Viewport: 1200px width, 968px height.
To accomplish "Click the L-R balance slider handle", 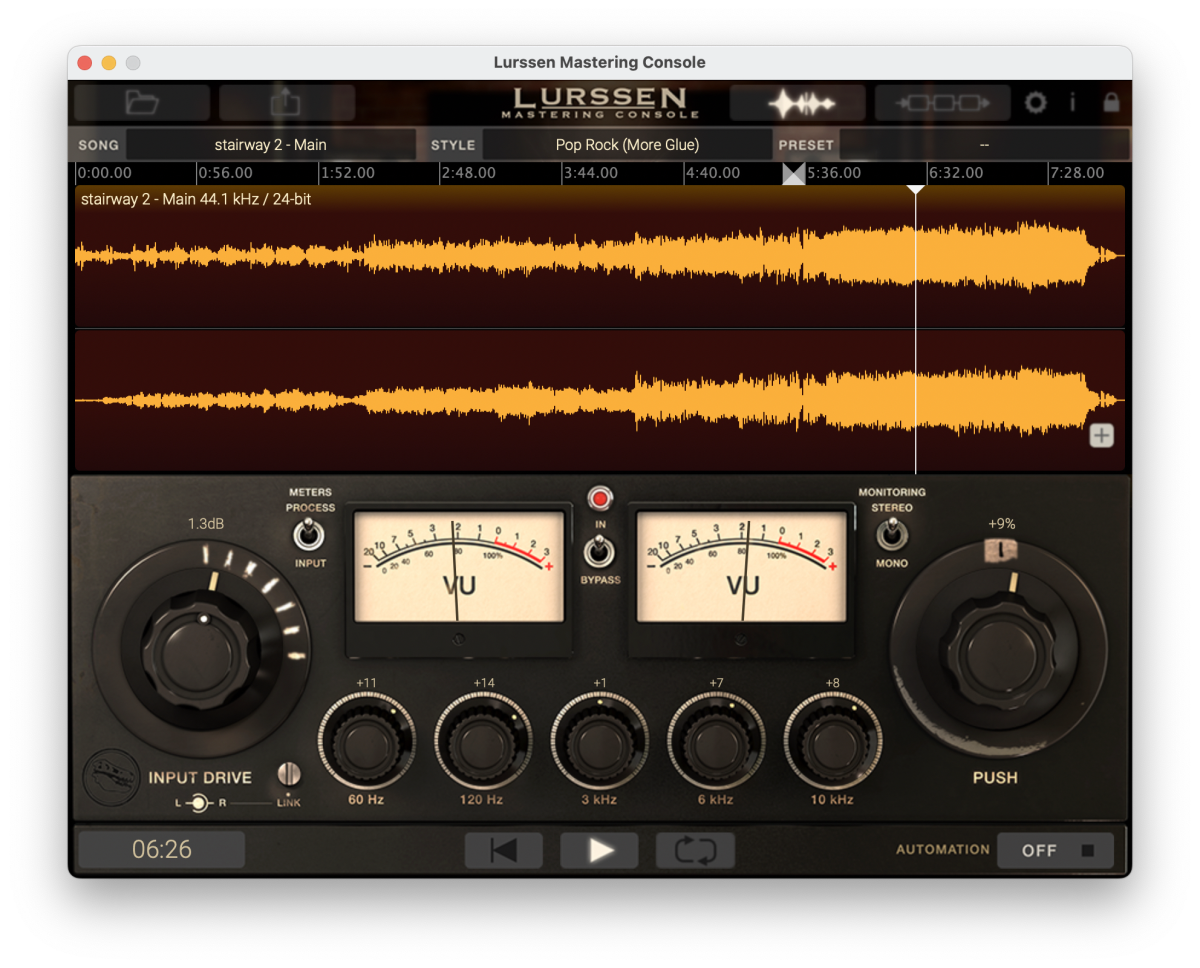I will (200, 802).
